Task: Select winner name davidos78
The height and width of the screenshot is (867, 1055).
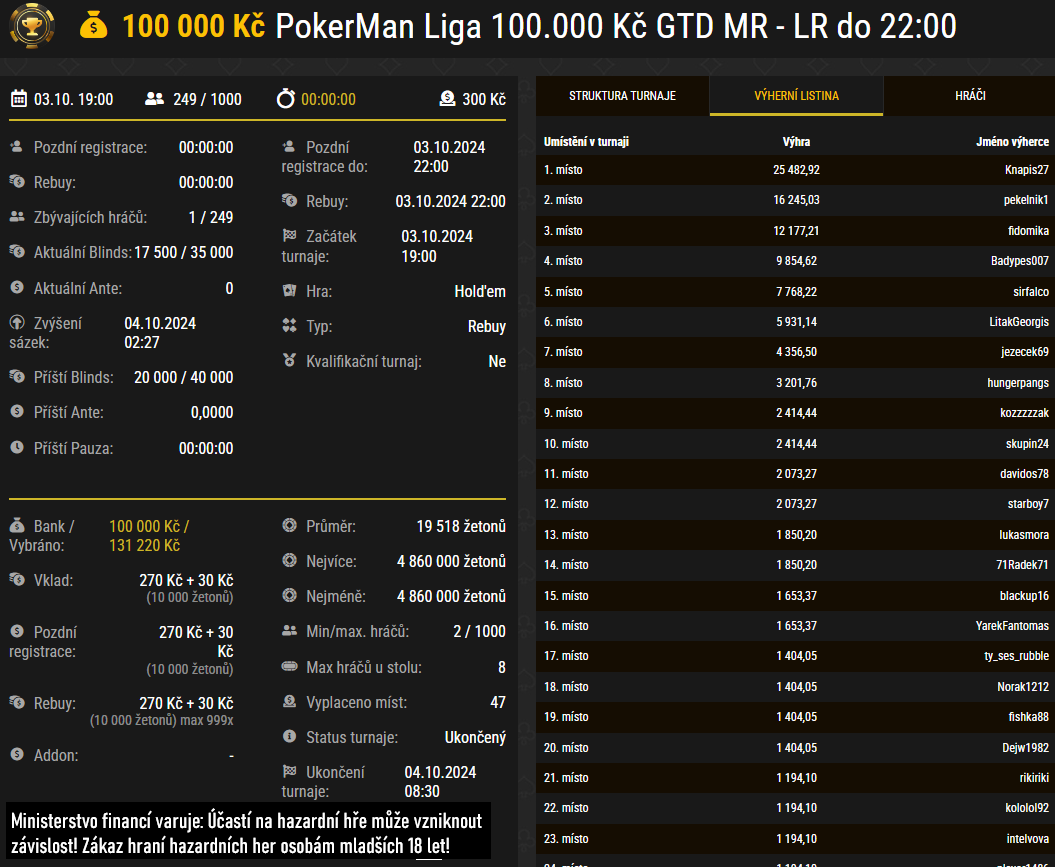Action: (x=1024, y=474)
